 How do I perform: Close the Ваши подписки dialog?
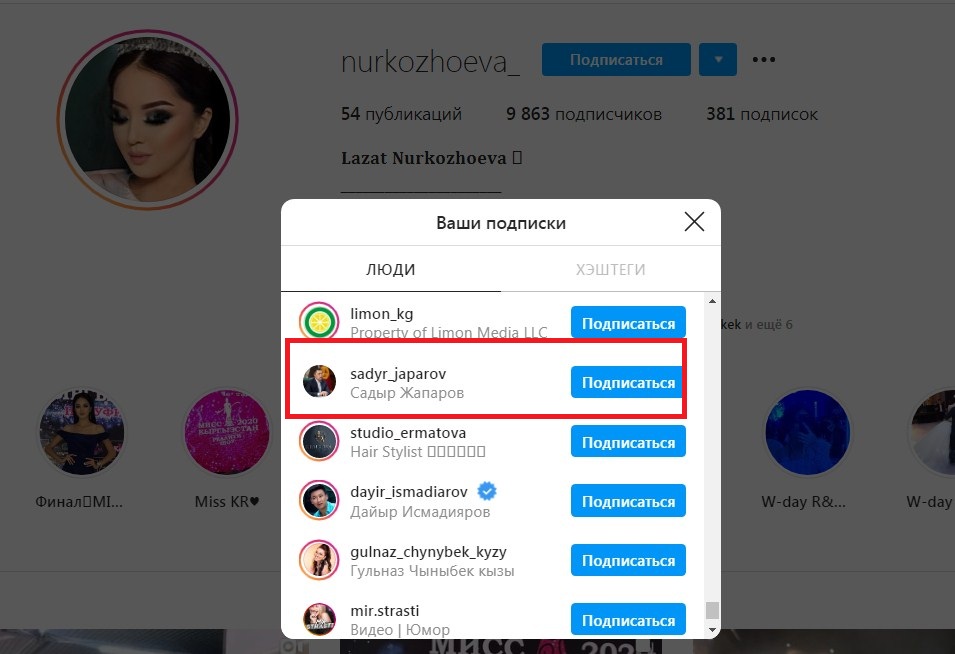(694, 222)
